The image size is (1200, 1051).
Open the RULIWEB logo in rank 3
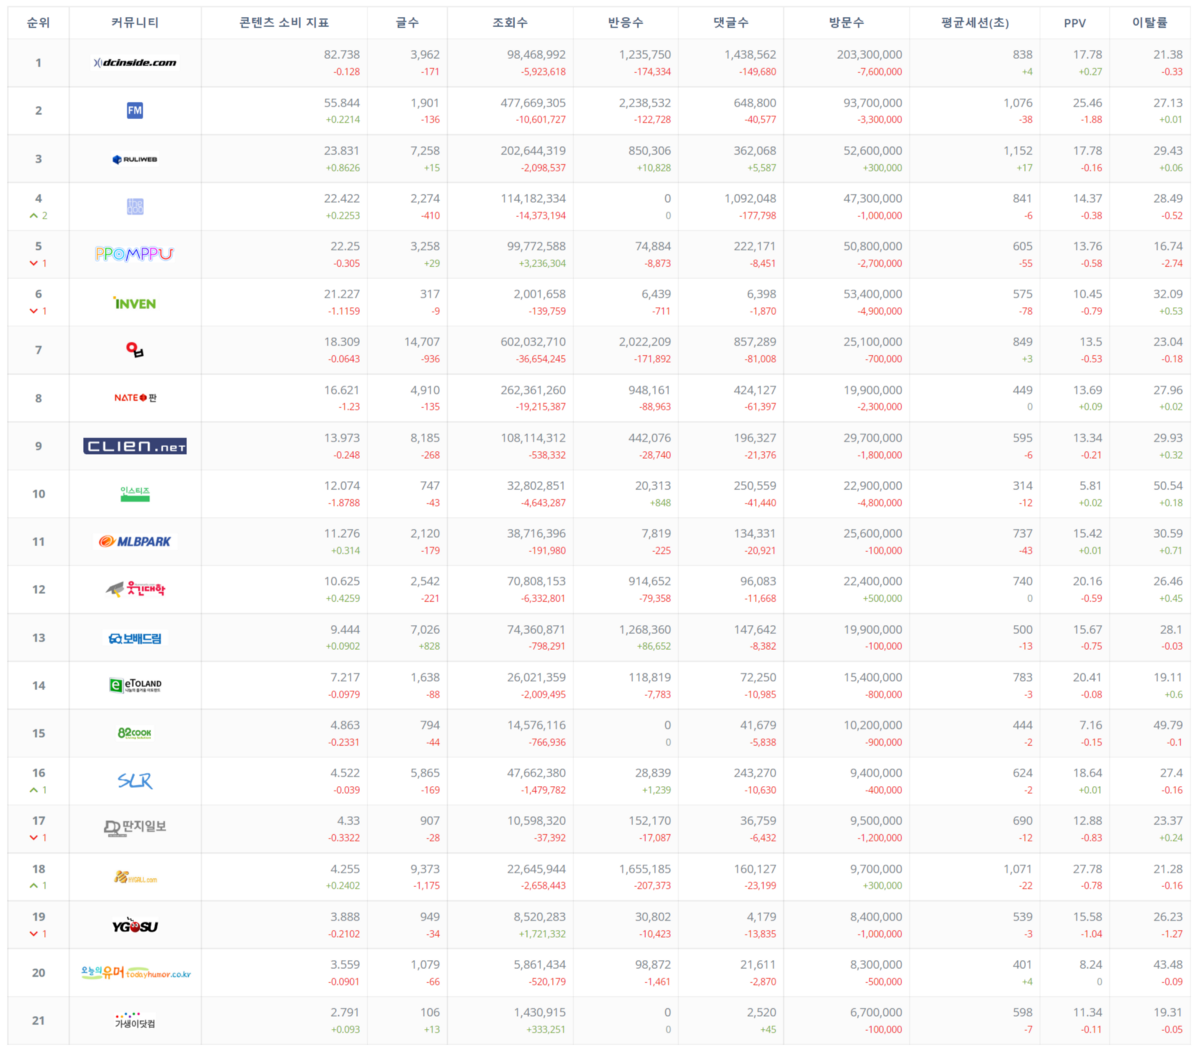(135, 159)
